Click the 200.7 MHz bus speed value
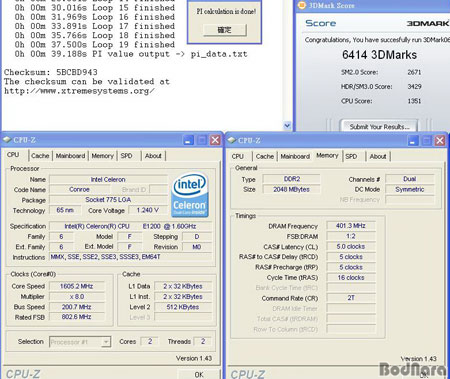Screen dimensions: 450x379 pyautogui.click(x=77, y=307)
